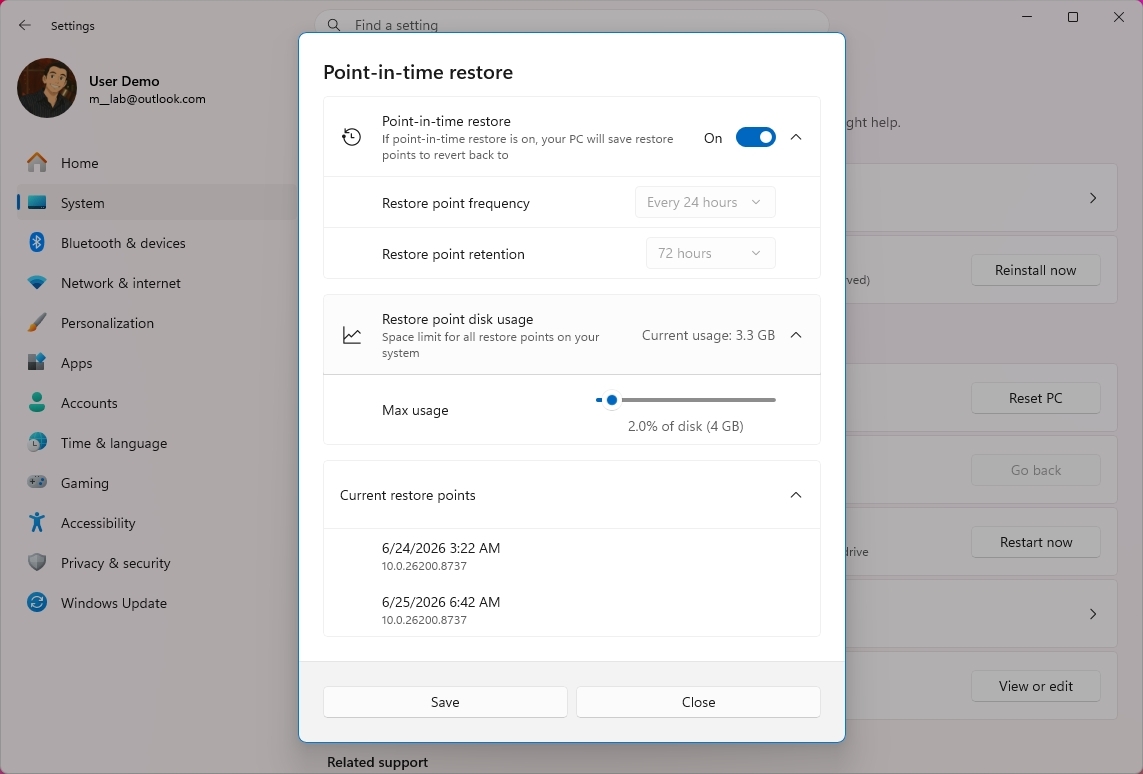Click the Home icon in sidebar
Viewport: 1143px width, 774px height.
point(36,162)
